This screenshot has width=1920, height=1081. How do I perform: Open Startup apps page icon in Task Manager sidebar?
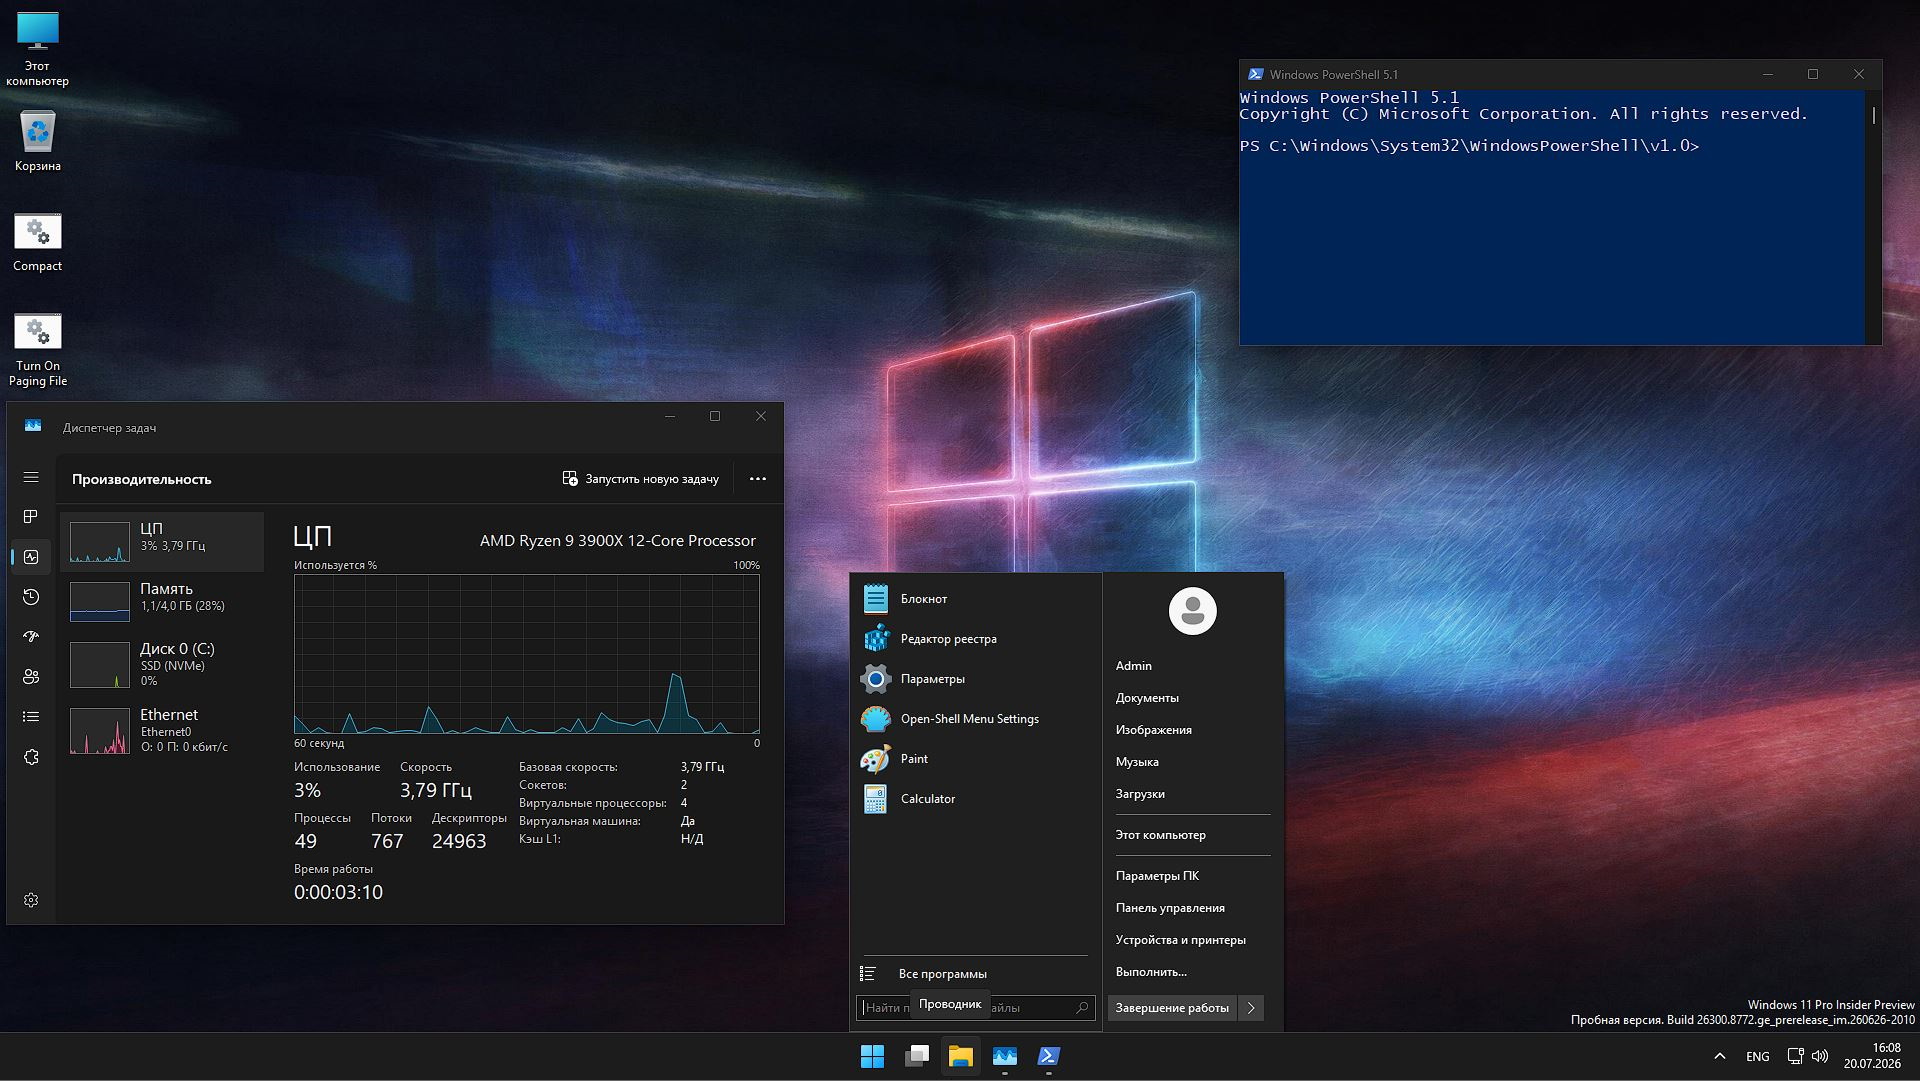[x=31, y=637]
